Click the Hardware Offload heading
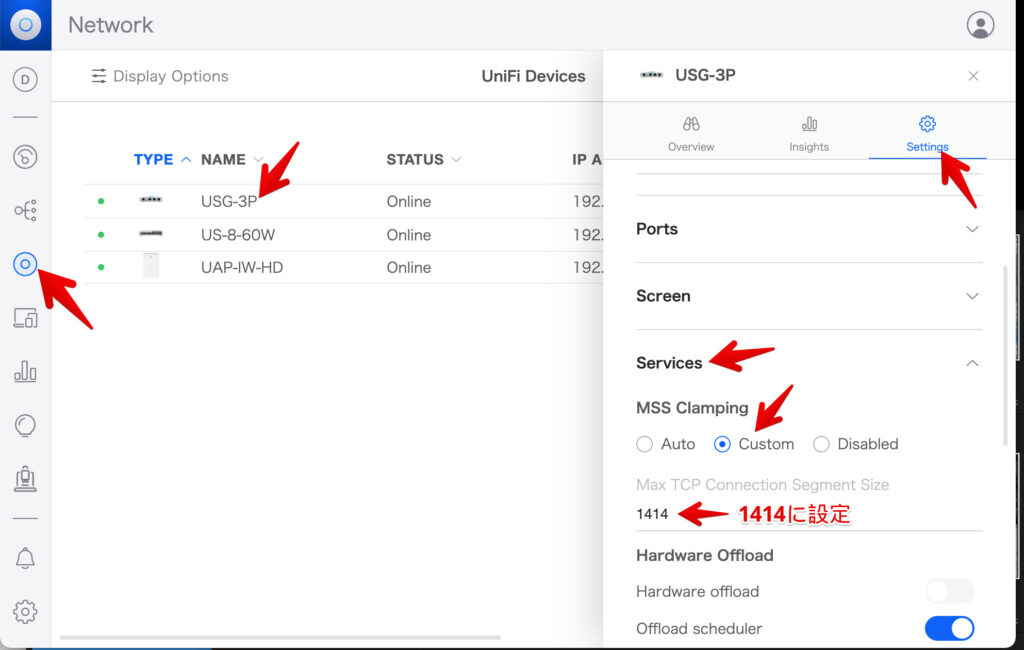This screenshot has height=650, width=1024. click(x=705, y=555)
